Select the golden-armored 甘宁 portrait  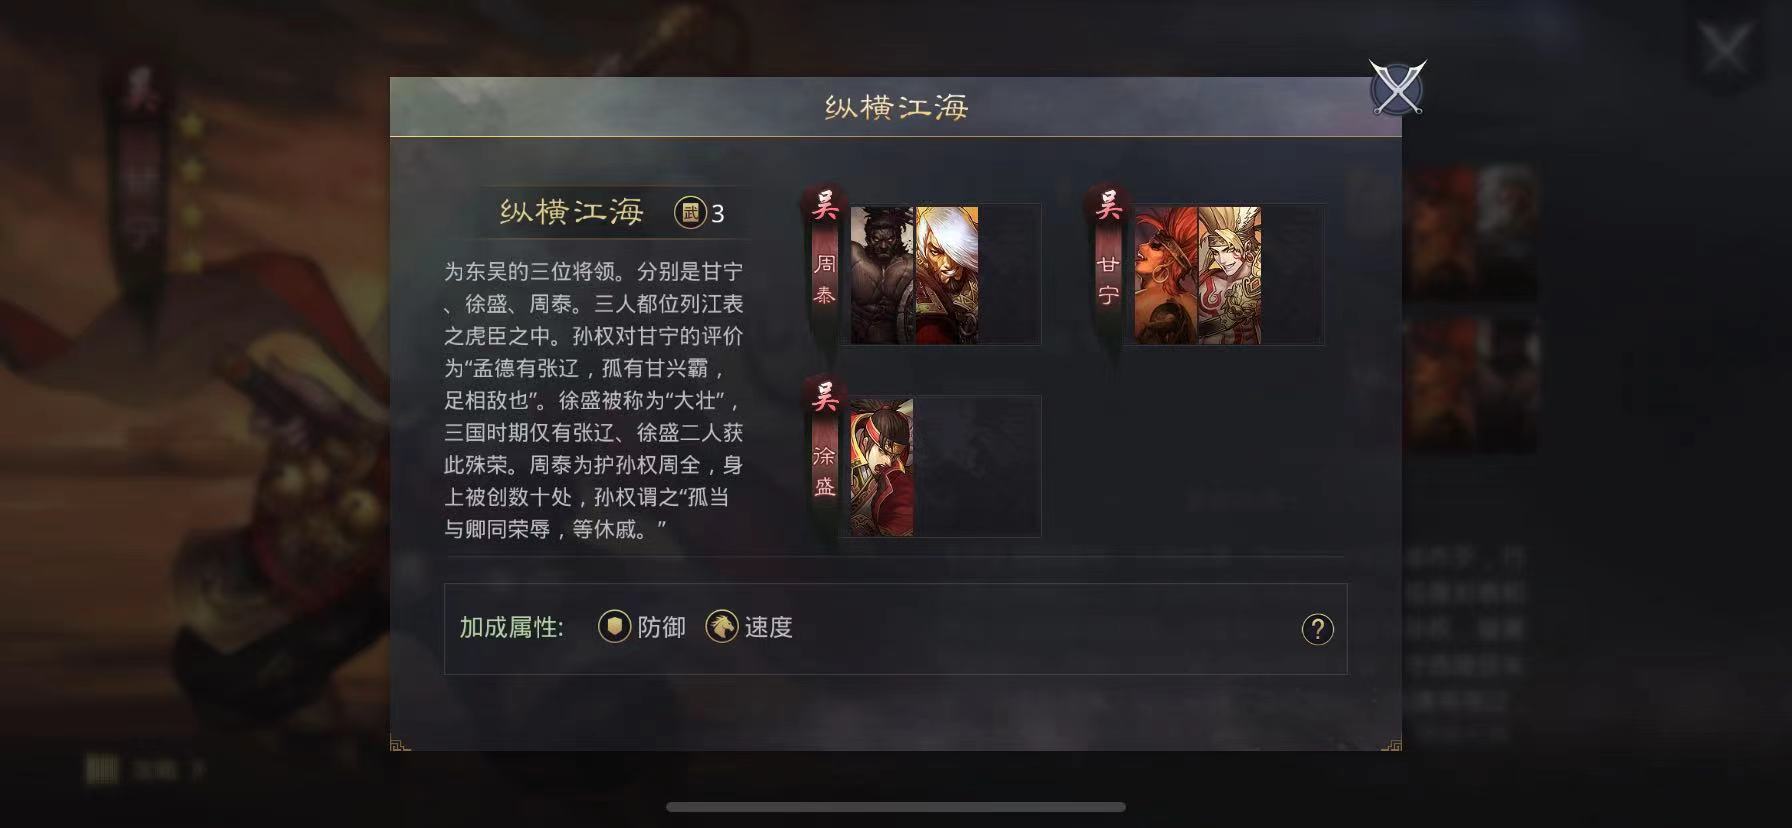click(x=1230, y=275)
